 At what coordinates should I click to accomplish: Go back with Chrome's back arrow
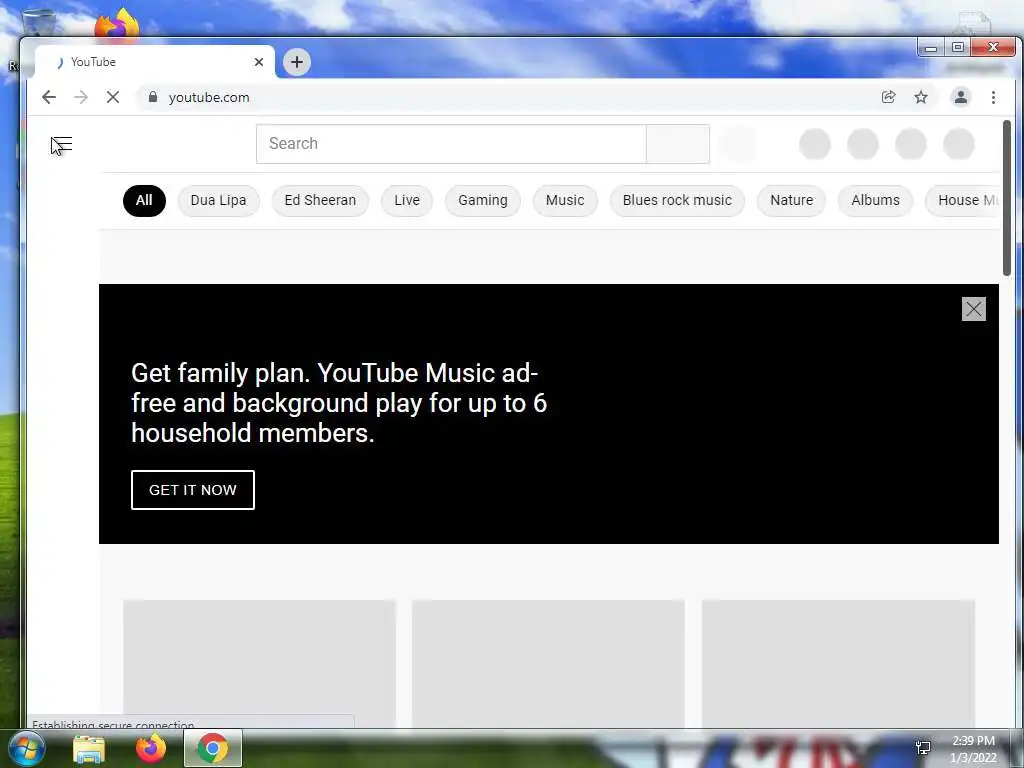pyautogui.click(x=49, y=97)
